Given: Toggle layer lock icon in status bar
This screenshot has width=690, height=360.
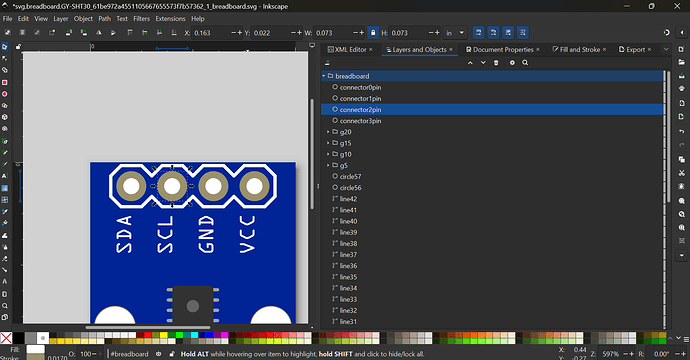Looking at the screenshot, I should coord(172,354).
